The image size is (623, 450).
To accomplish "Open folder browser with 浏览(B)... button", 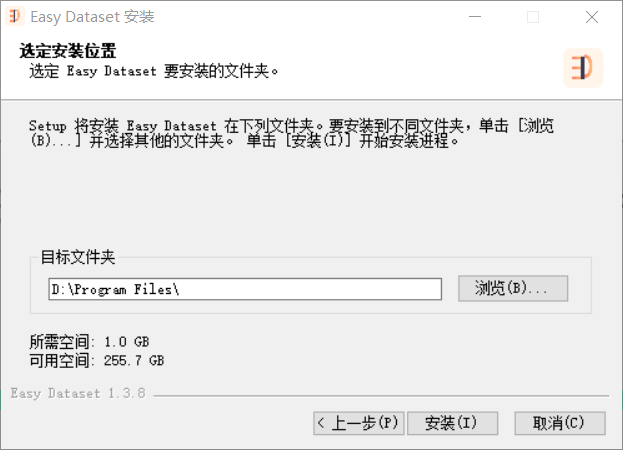I will pos(513,288).
